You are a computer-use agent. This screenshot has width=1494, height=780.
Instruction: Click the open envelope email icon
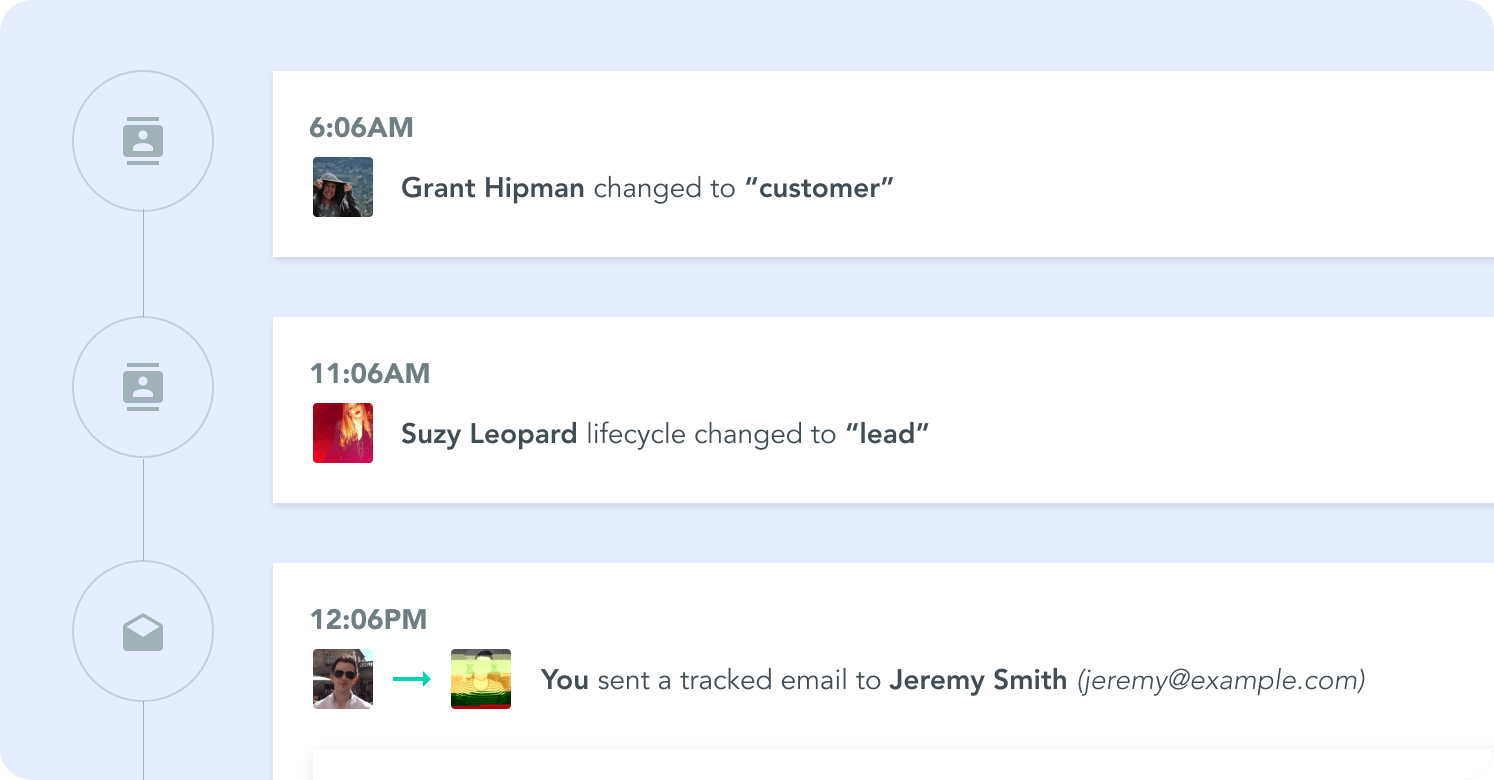point(143,632)
